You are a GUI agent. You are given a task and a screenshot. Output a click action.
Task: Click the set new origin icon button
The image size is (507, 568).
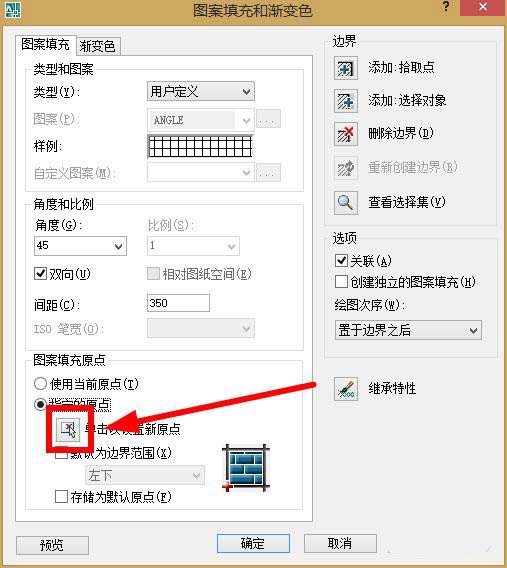click(x=68, y=430)
